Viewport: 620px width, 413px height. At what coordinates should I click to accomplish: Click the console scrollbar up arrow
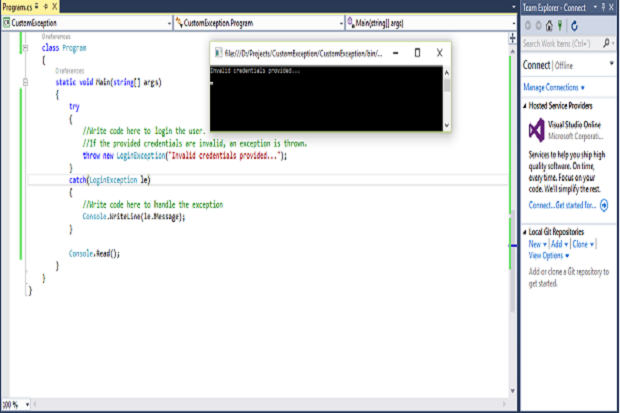click(447, 72)
